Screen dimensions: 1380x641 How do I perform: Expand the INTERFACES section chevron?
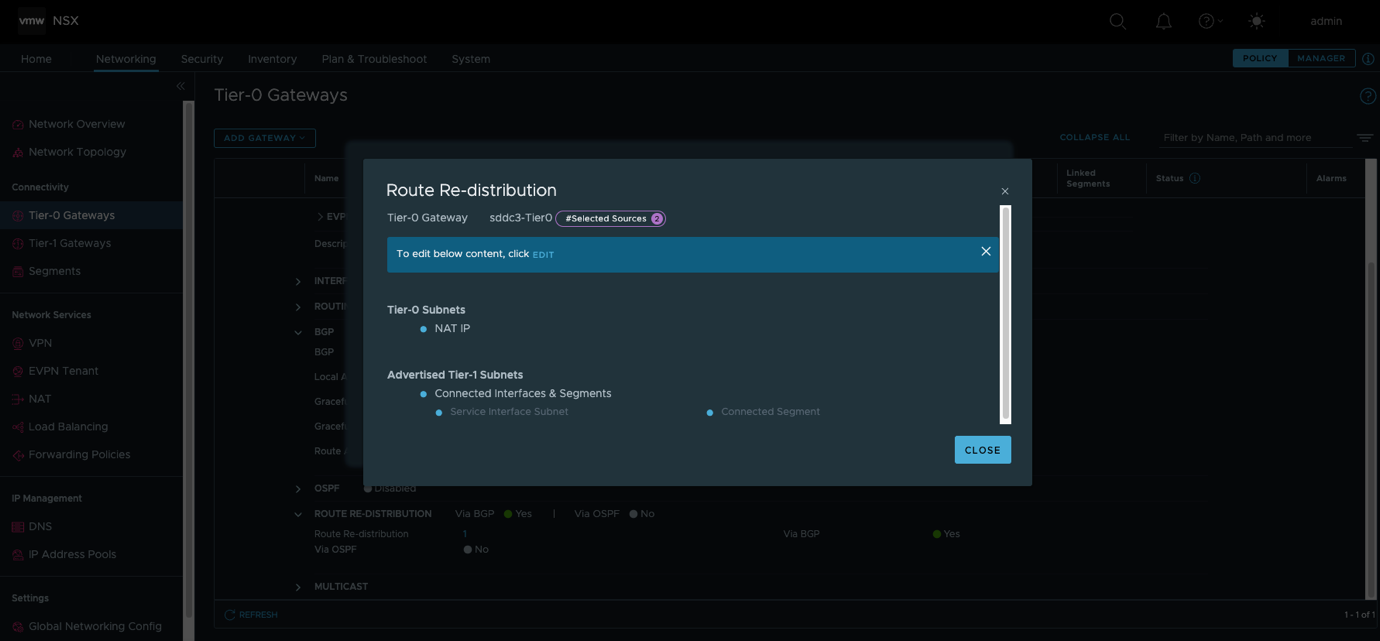pos(298,282)
